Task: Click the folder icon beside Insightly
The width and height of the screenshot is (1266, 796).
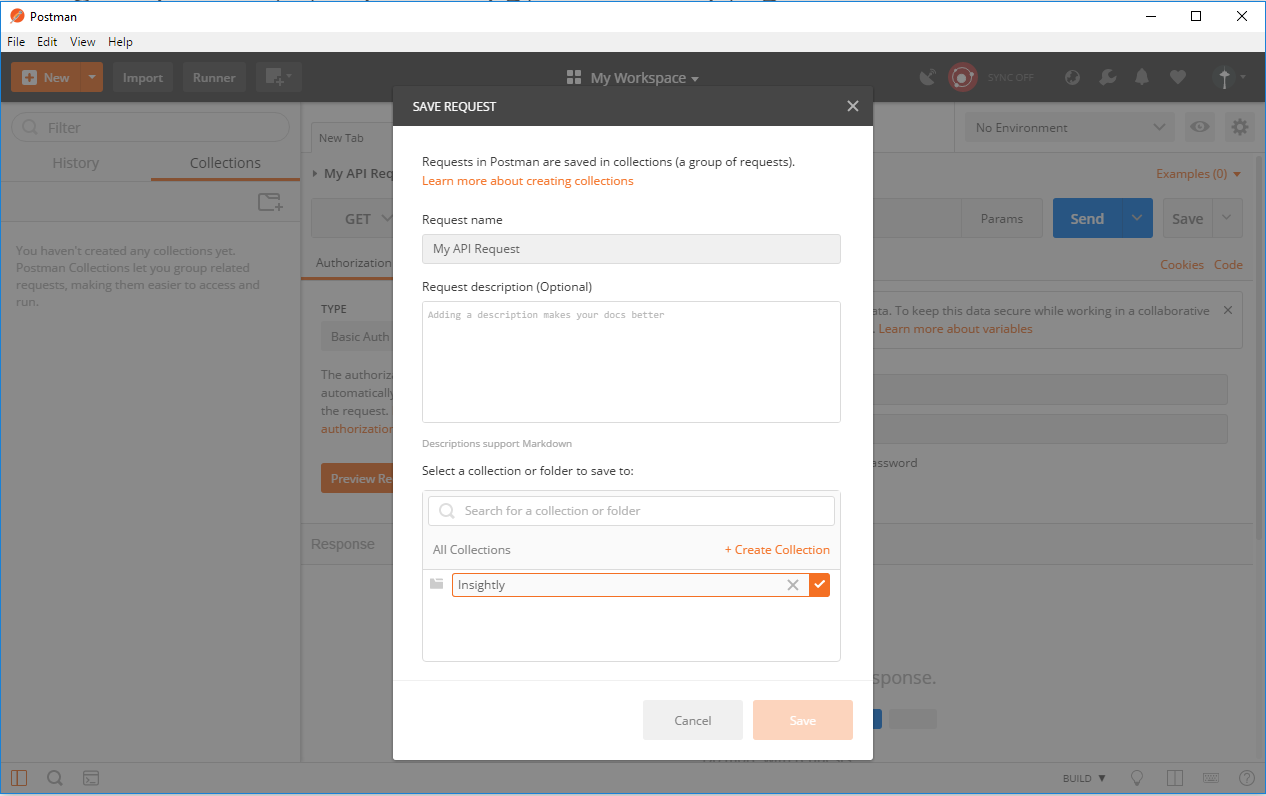Action: point(436,584)
